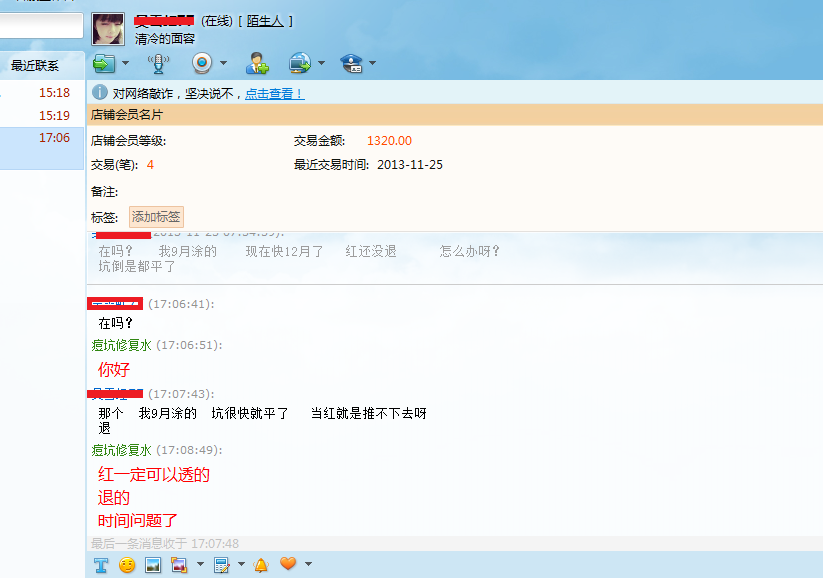Switch to the 最近联系 tab
The height and width of the screenshot is (578, 823).
[x=35, y=66]
